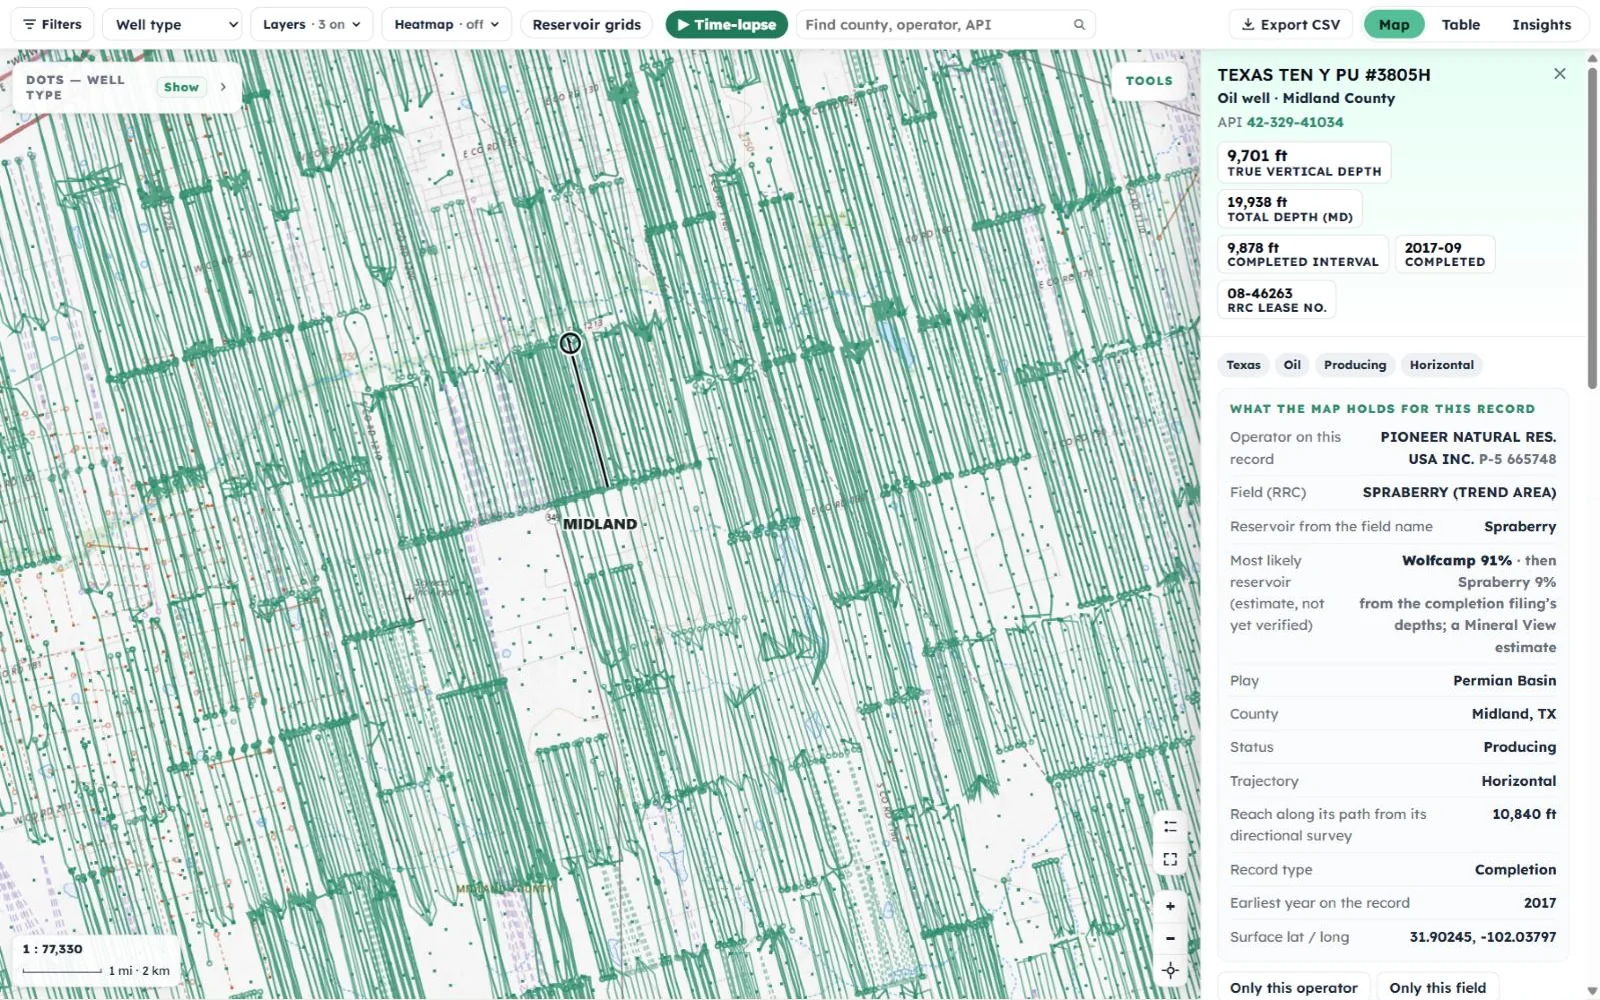This screenshot has height=1000, width=1600.
Task: Select the 08-46263 RRC lease number card
Action: [x=1276, y=300]
